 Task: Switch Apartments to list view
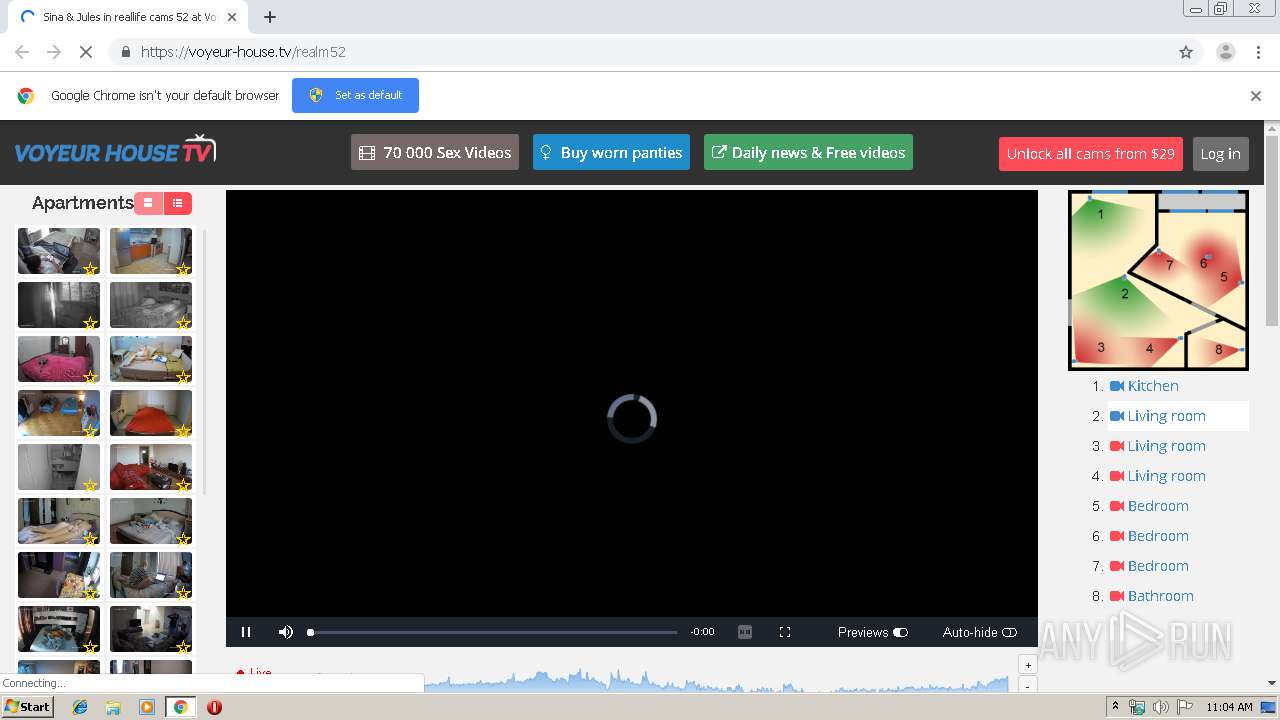(x=177, y=203)
